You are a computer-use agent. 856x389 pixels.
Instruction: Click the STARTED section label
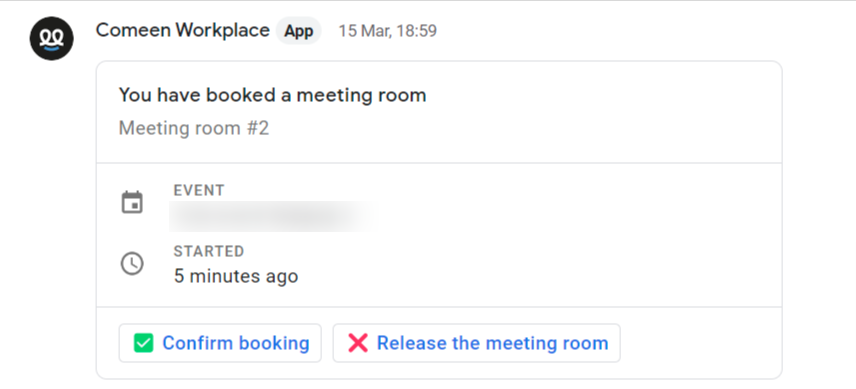pyautogui.click(x=209, y=252)
